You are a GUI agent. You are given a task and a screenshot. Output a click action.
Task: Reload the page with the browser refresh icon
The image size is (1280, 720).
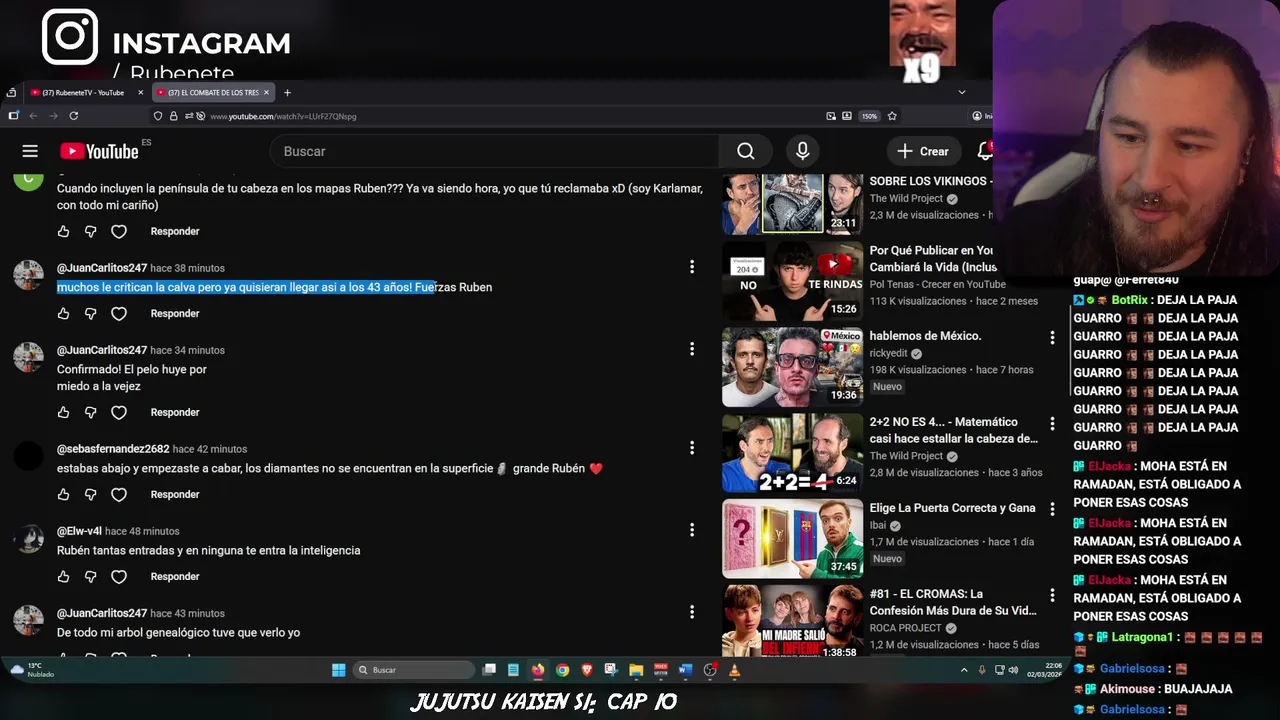(74, 116)
